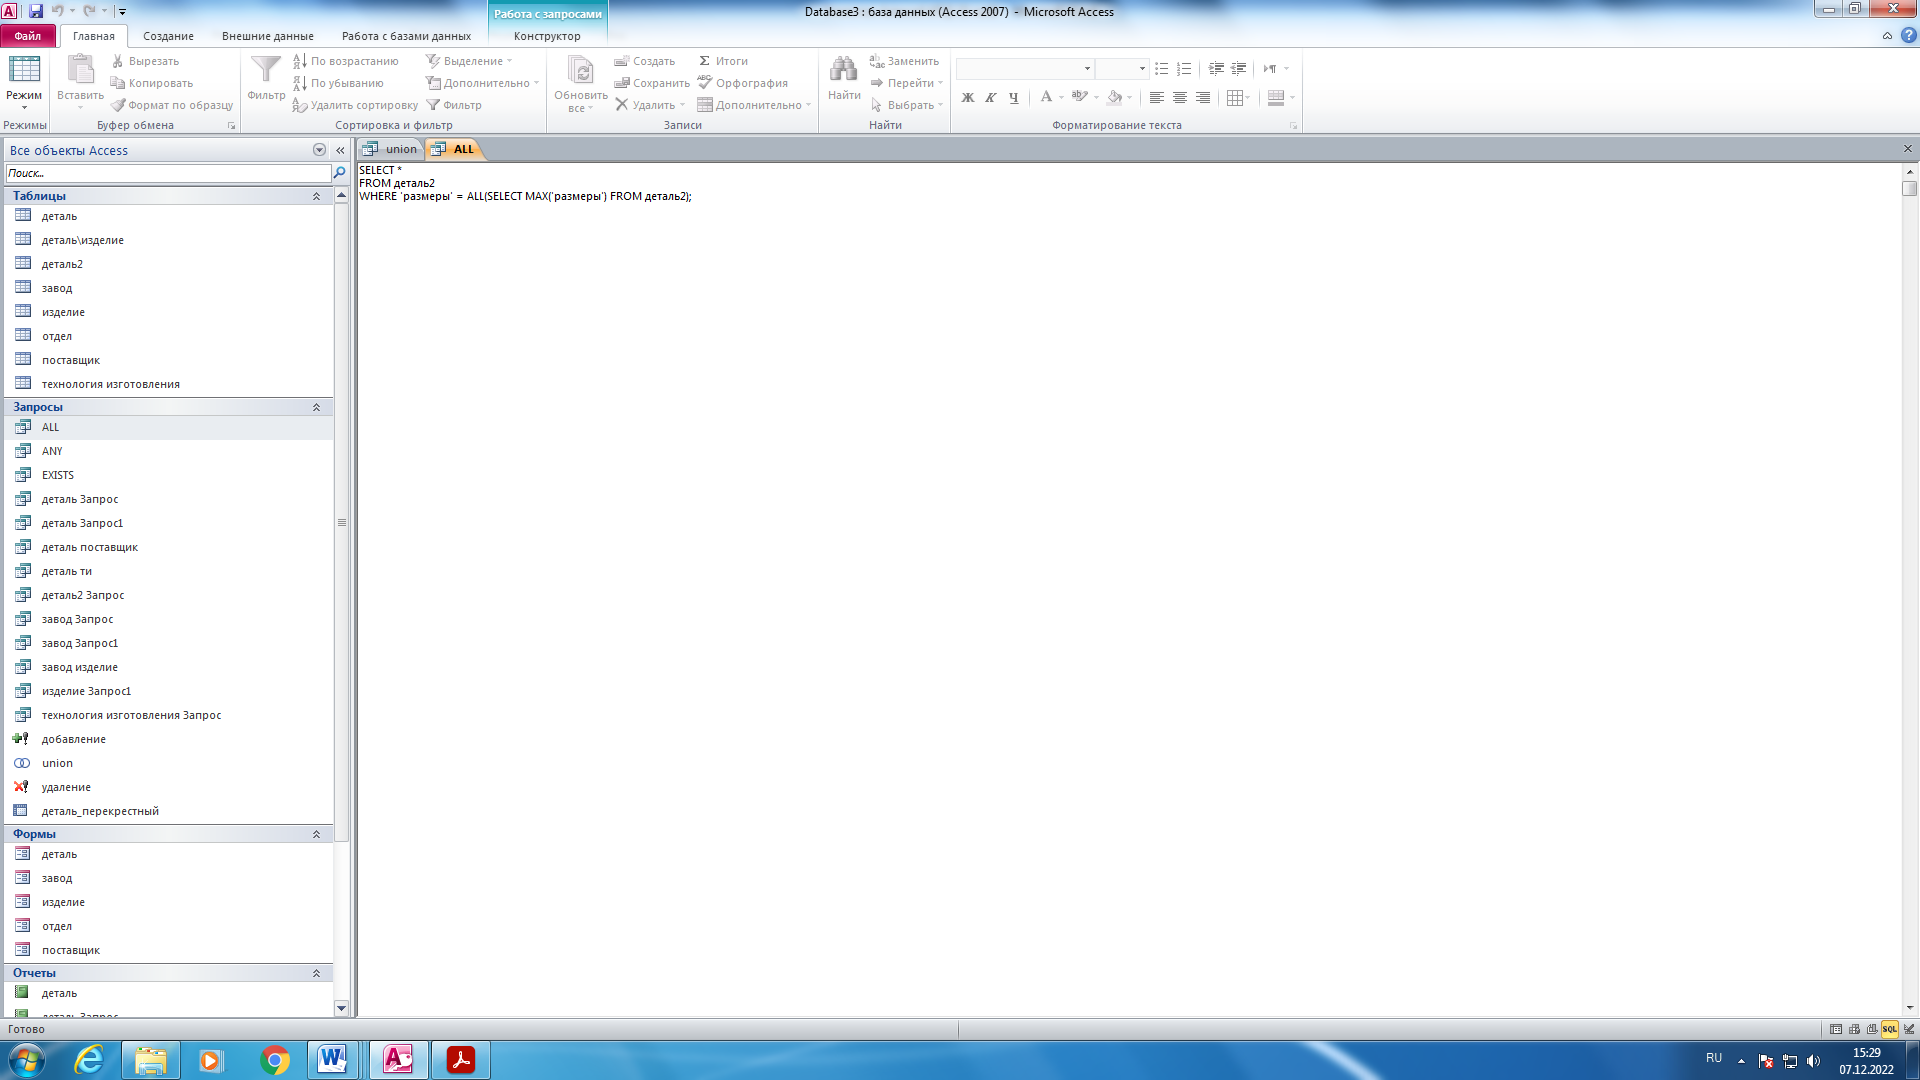Viewport: 1920px width, 1080px height.
Task: Open font color dropdown arrow
Action: click(1061, 98)
